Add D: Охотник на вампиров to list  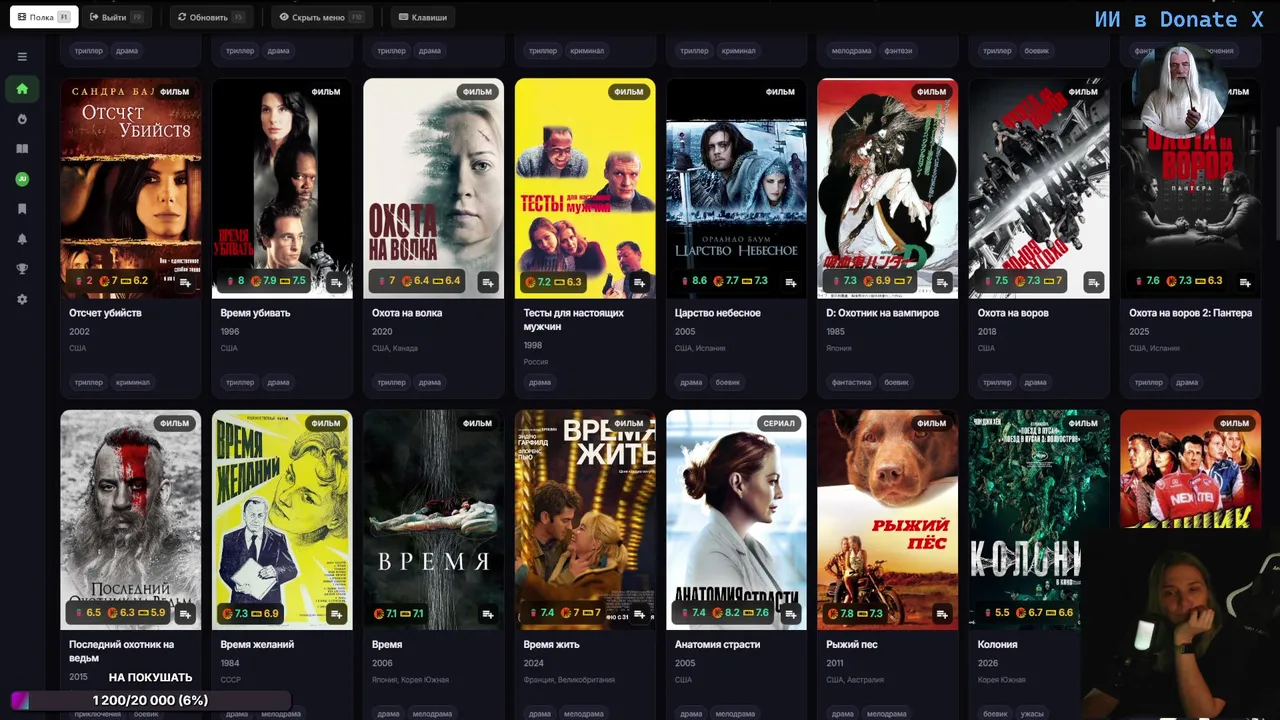coord(942,282)
